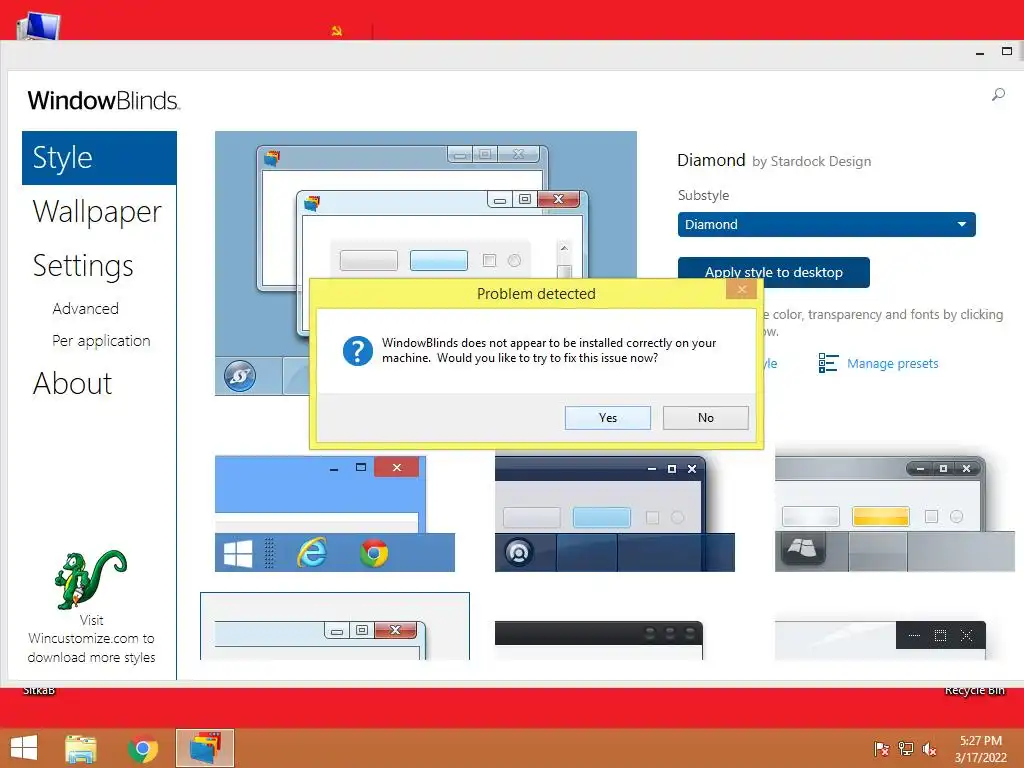Viewport: 1024px width, 768px height.
Task: Launch Google Chrome from taskbar
Action: click(x=143, y=748)
